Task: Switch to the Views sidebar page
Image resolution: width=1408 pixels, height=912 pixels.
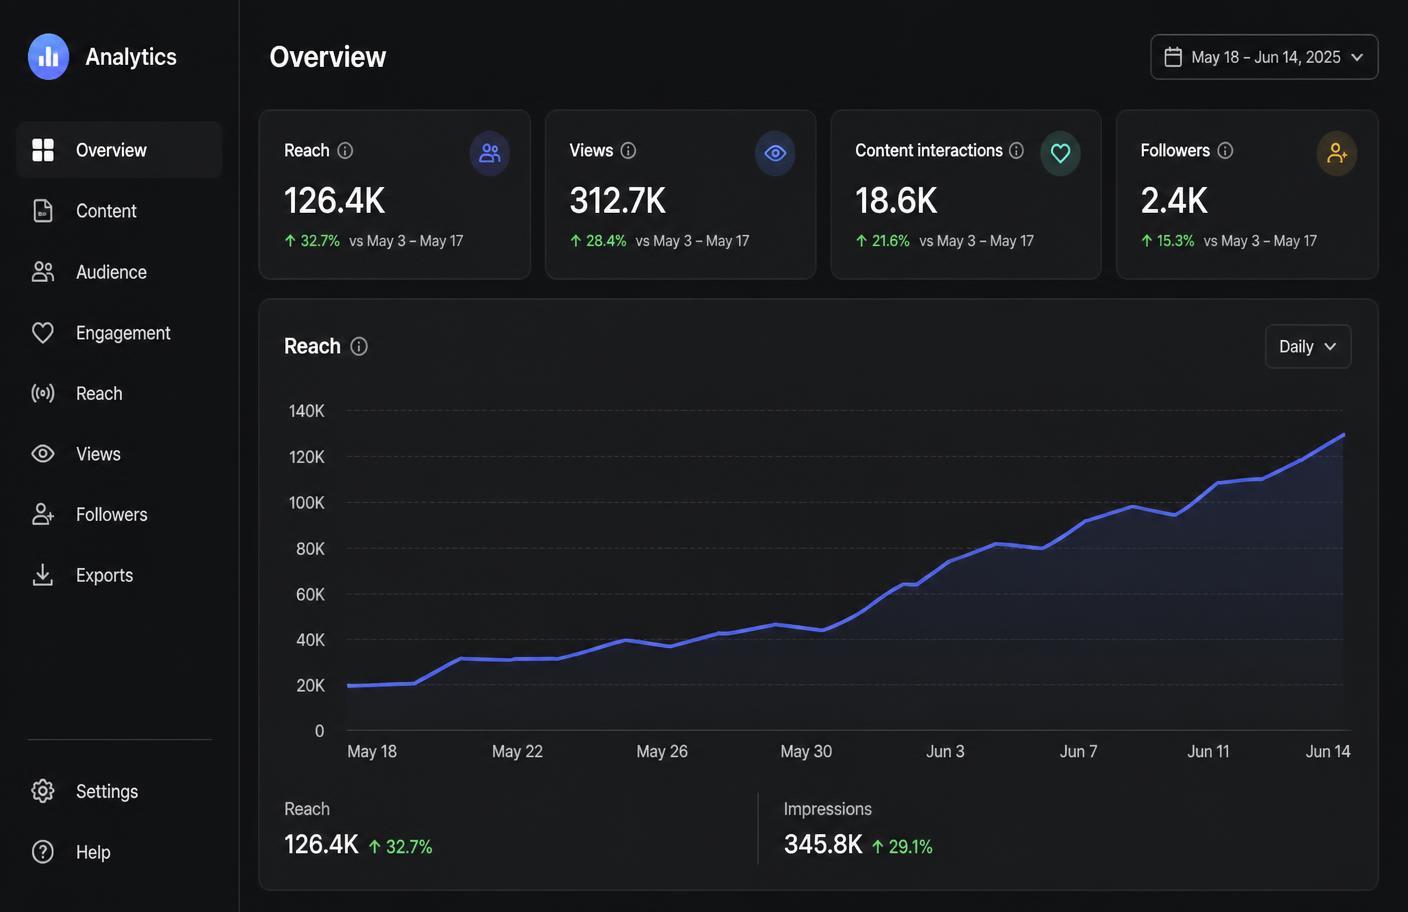Action: click(x=119, y=454)
